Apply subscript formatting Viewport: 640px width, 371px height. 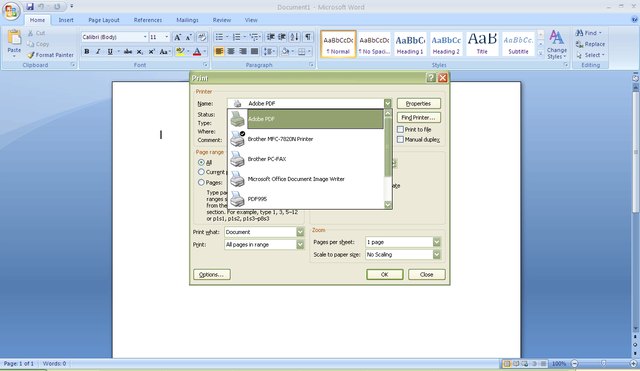140,51
